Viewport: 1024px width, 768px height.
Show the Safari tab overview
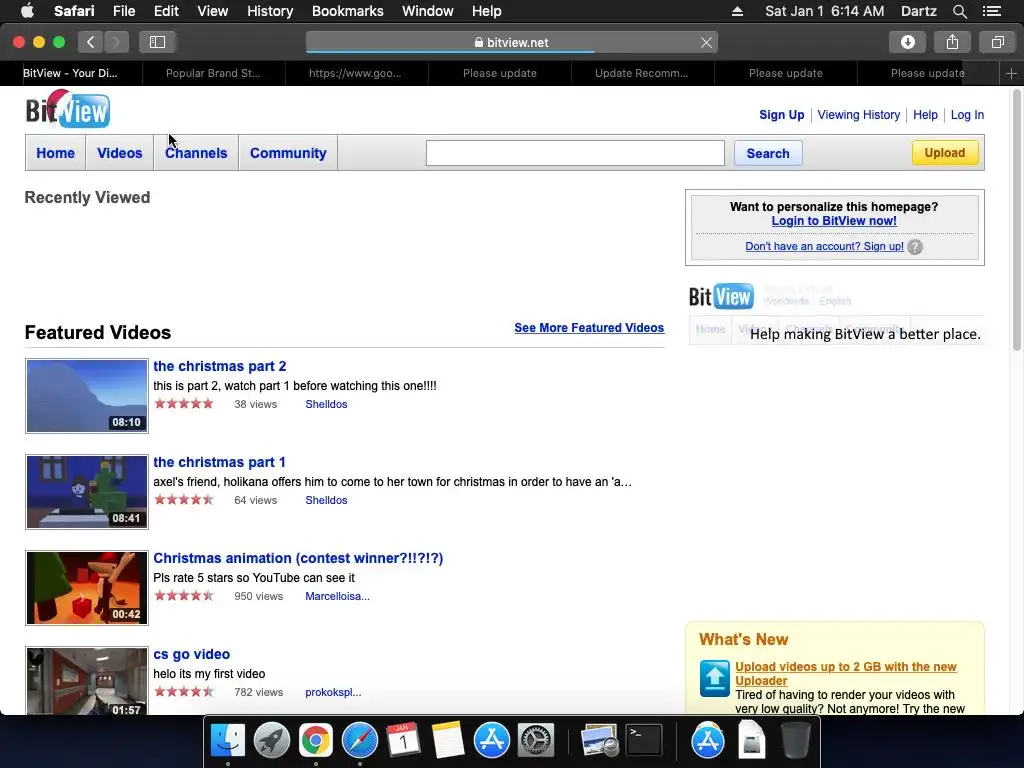click(997, 42)
